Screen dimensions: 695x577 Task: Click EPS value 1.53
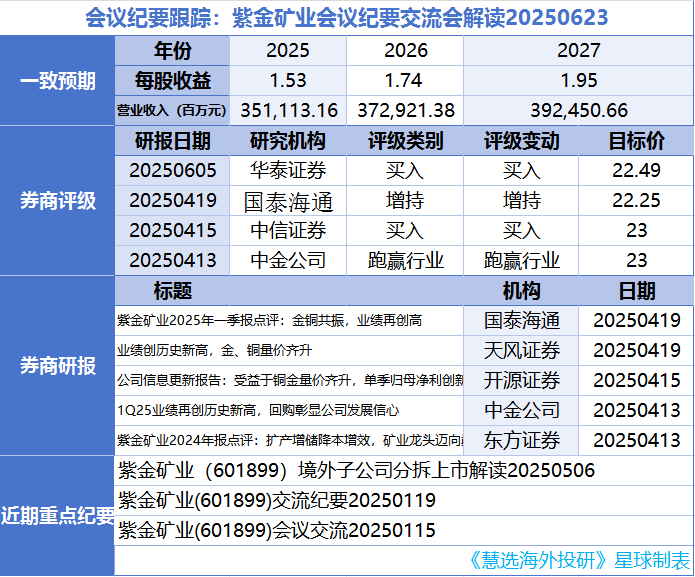click(x=288, y=81)
